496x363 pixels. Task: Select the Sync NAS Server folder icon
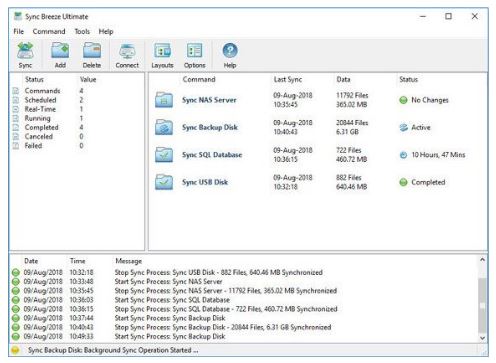(x=164, y=100)
